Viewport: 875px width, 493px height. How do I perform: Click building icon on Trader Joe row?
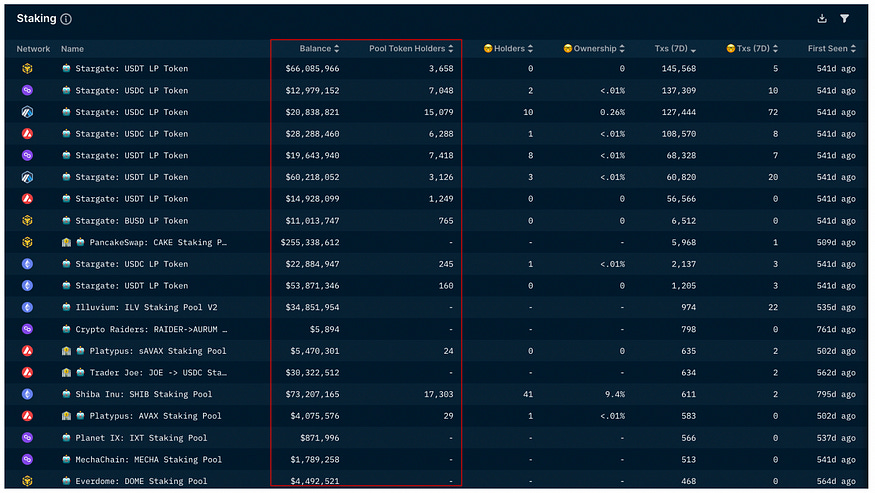66,373
